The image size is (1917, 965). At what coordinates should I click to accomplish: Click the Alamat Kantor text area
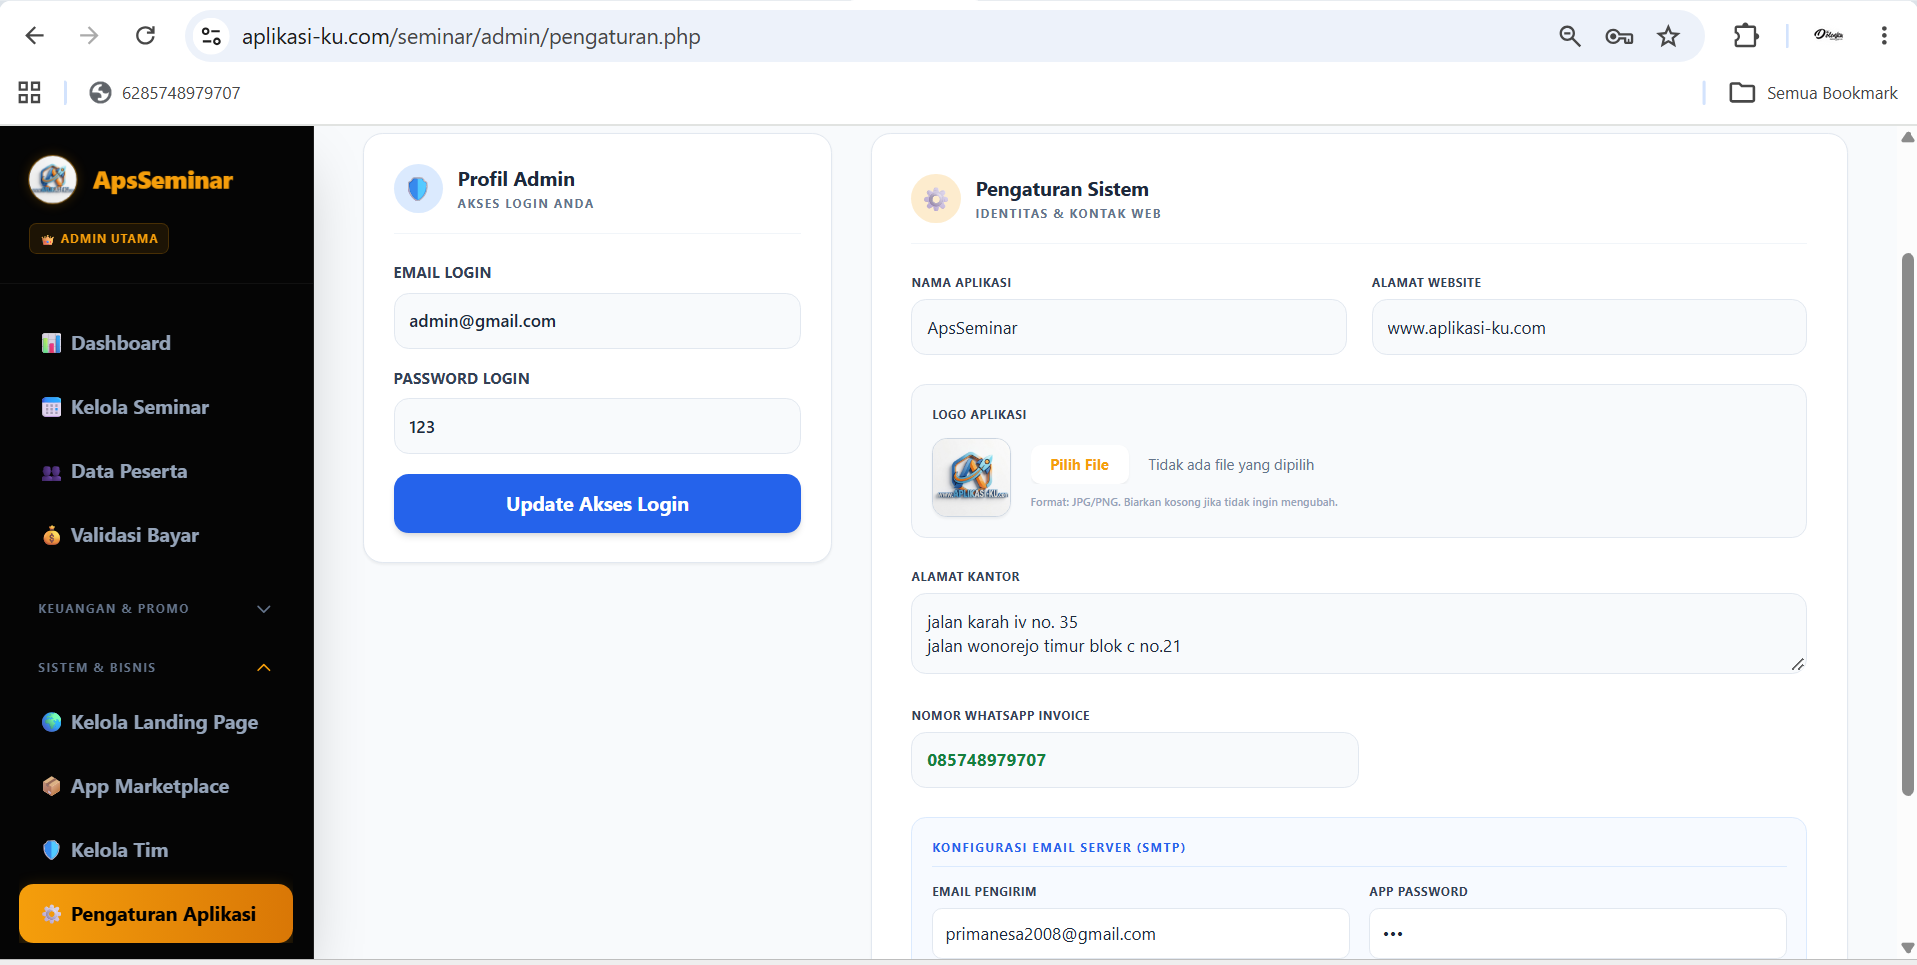click(1359, 634)
